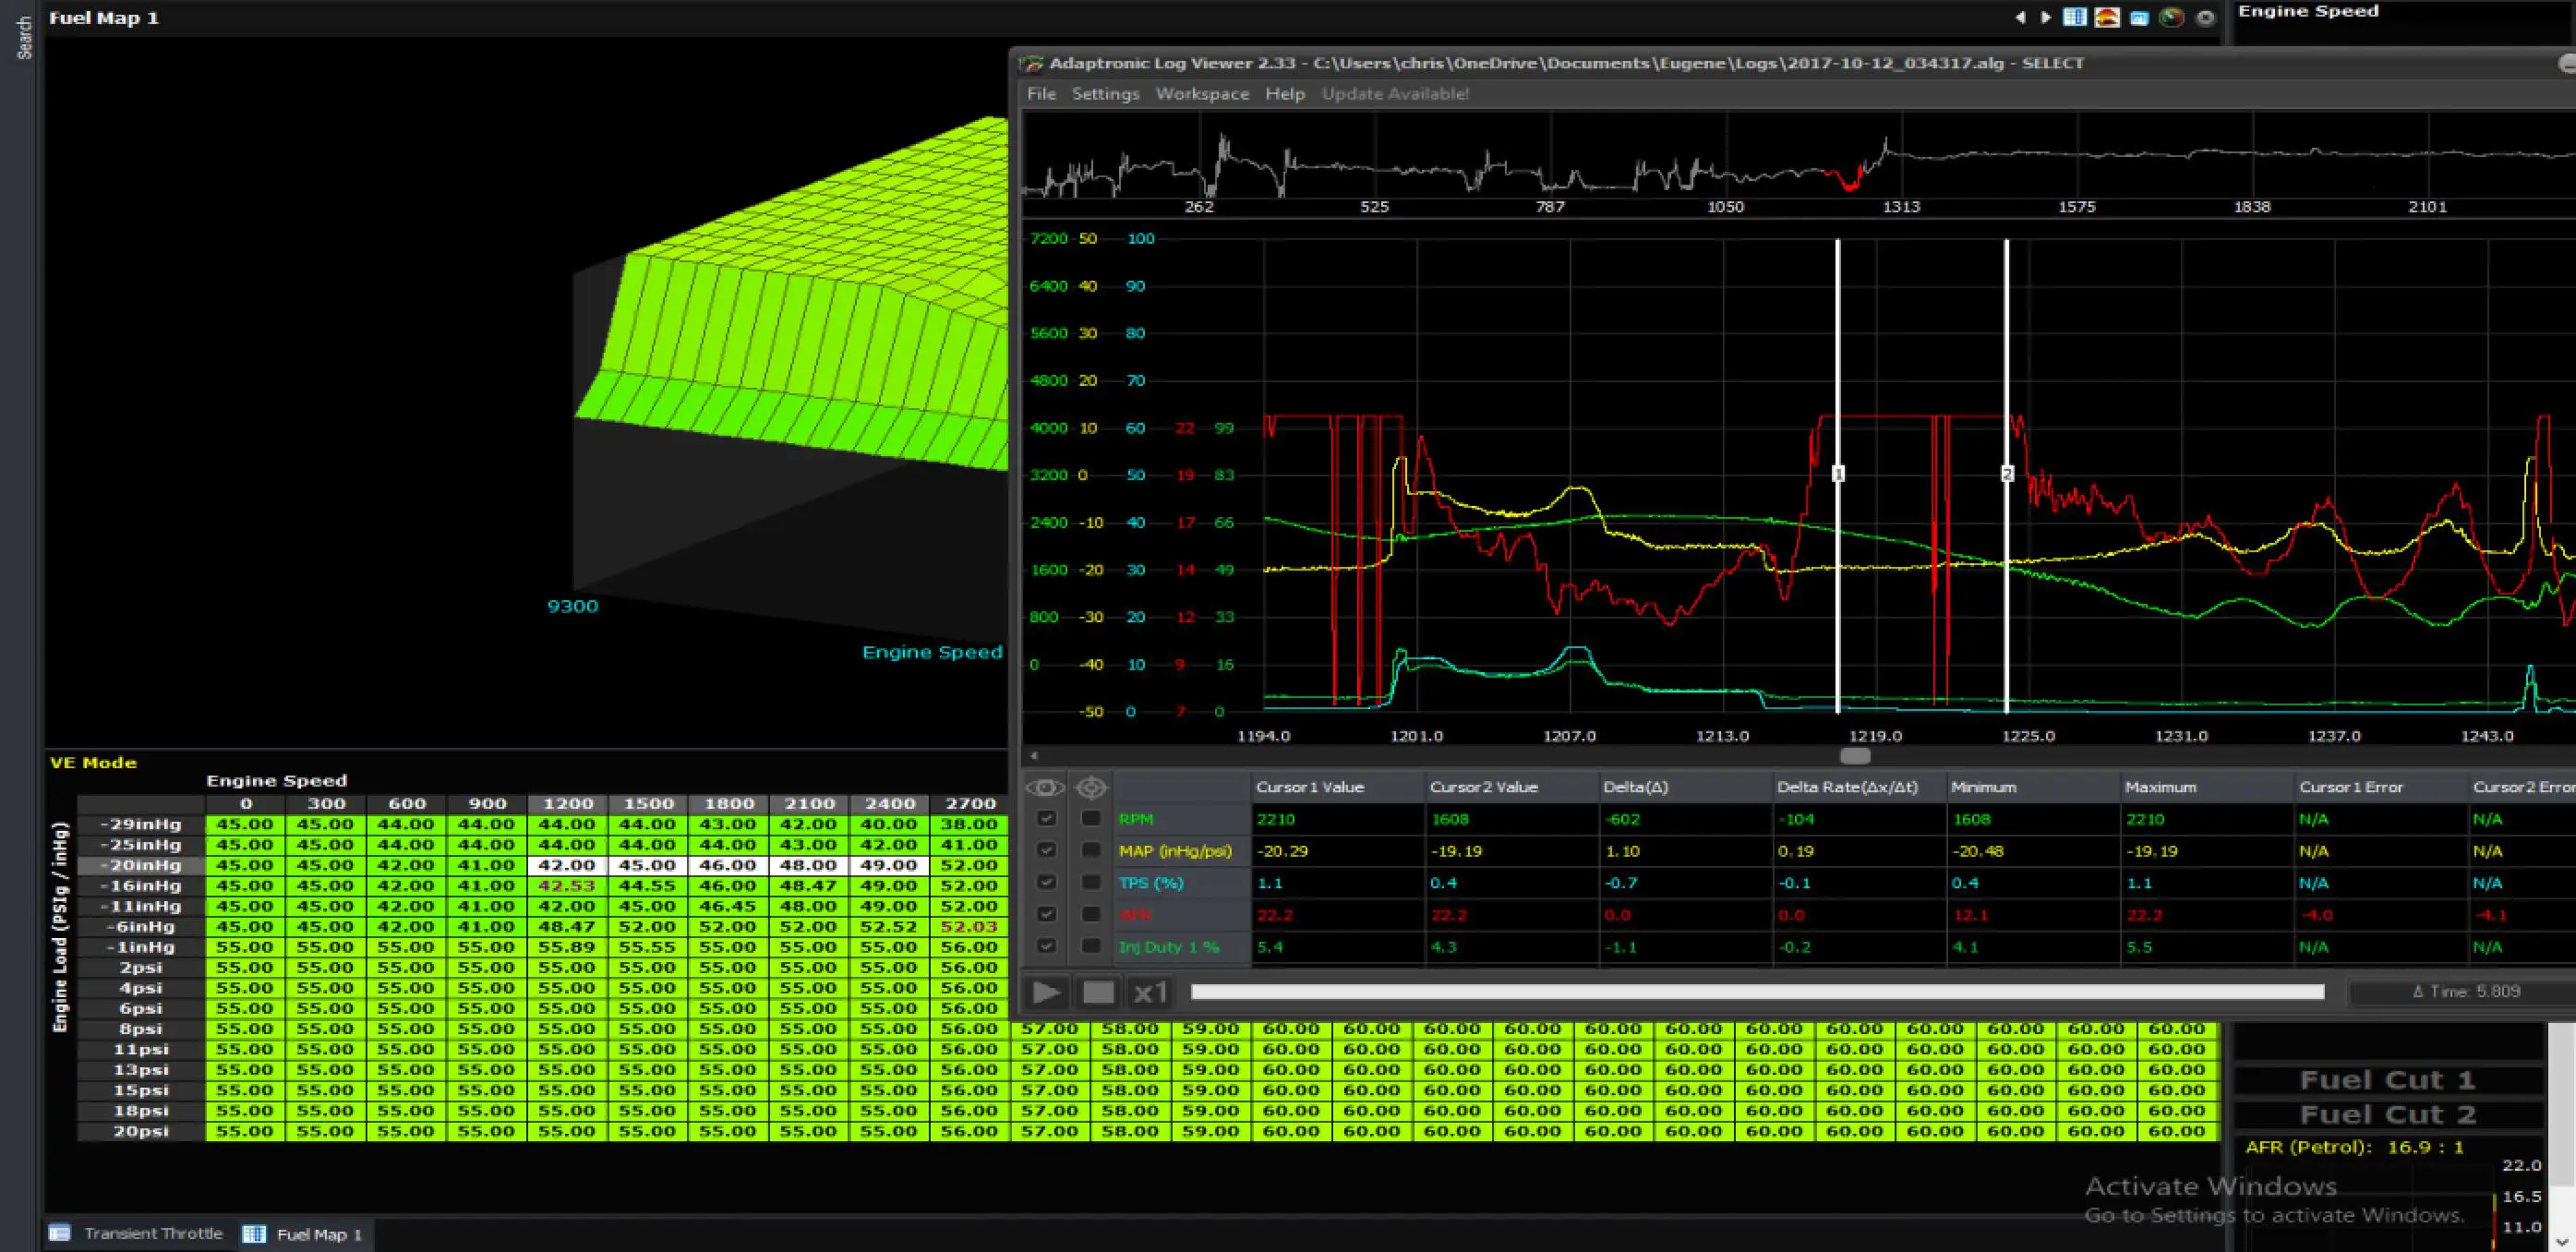Click the blue window layout icon
Image resolution: width=2576 pixels, height=1252 pixels.
point(2139,18)
